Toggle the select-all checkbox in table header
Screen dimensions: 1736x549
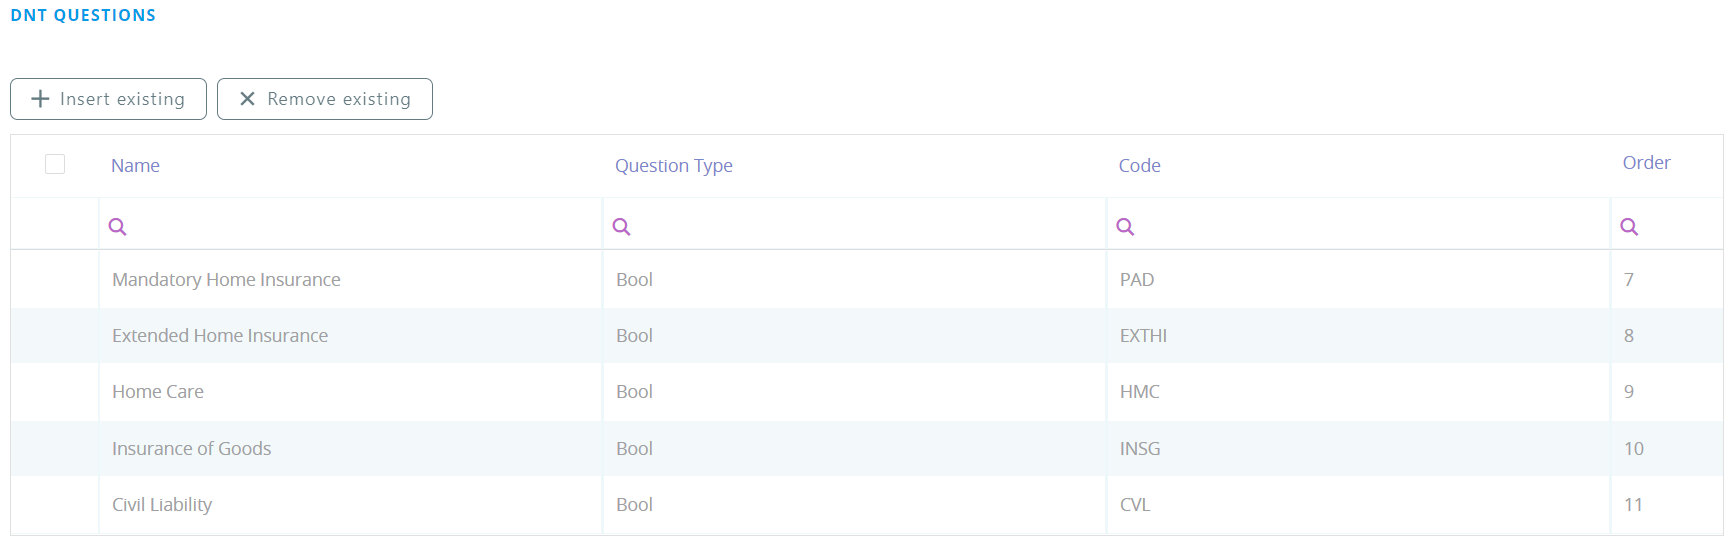point(55,164)
